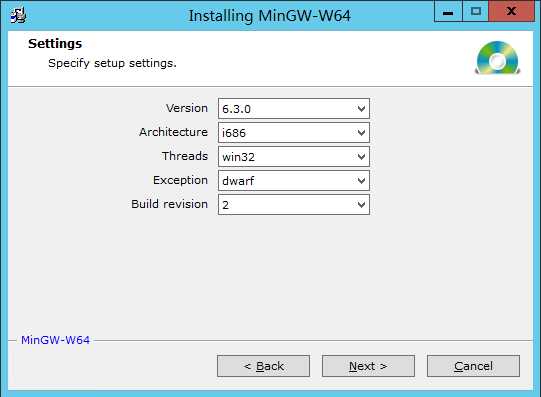Open the Exception dropdown showing dwarf
This screenshot has height=397, width=541.
(x=294, y=180)
